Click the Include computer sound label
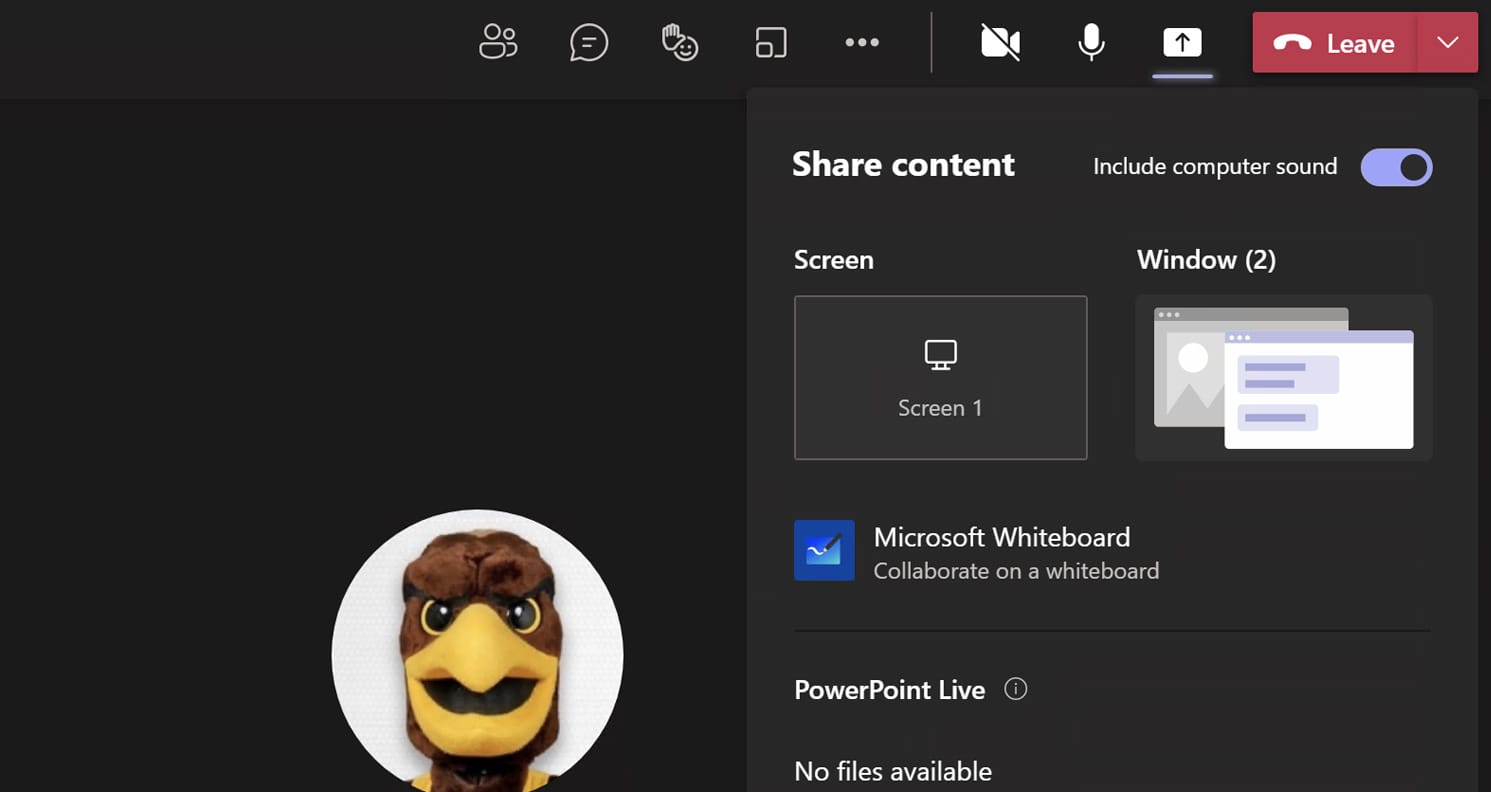Screen dimensions: 1491x792 (1214, 167)
